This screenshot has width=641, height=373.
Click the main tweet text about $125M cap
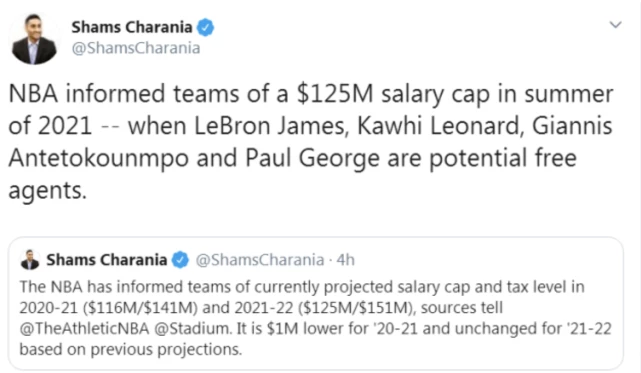pyautogui.click(x=311, y=142)
